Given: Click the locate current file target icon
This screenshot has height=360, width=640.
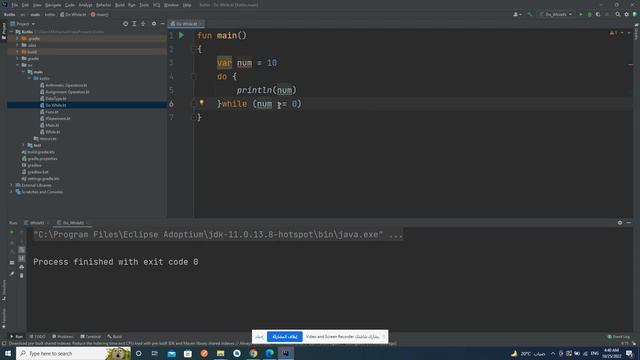Looking at the screenshot, I should 125,24.
